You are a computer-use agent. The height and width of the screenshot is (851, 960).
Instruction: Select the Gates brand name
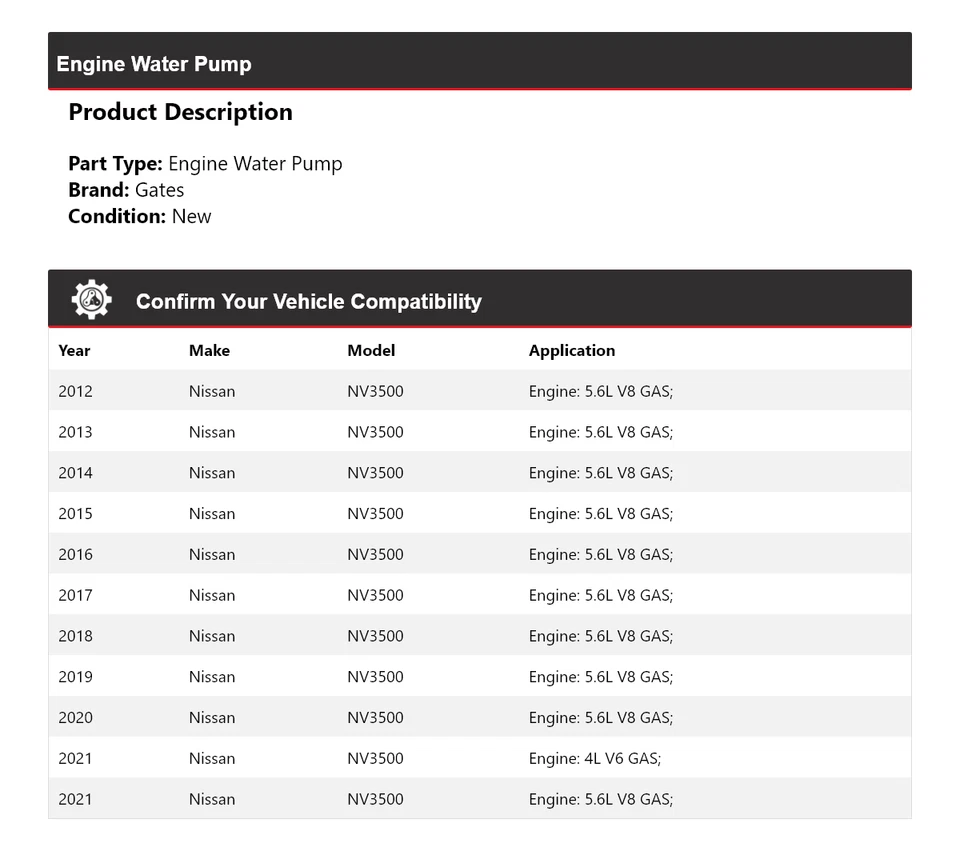coord(160,189)
